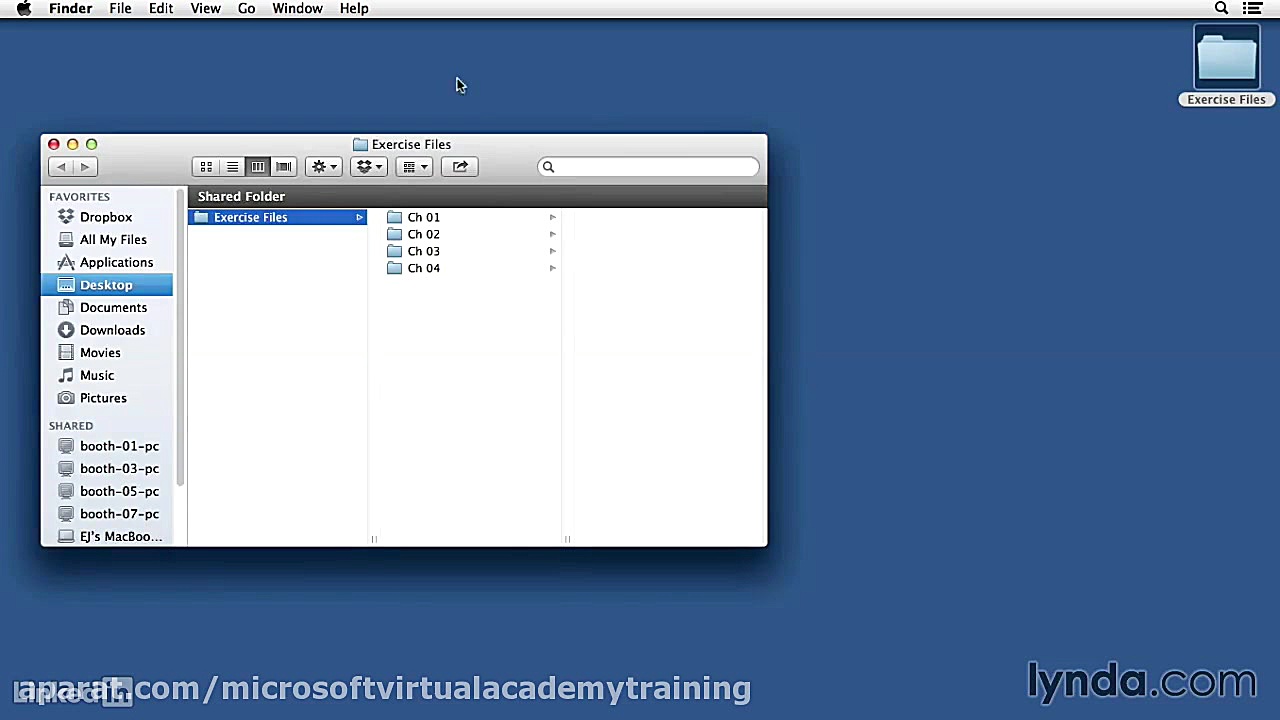Image resolution: width=1280 pixels, height=720 pixels.
Task: Click the Exercise Files column arrow
Action: point(359,217)
